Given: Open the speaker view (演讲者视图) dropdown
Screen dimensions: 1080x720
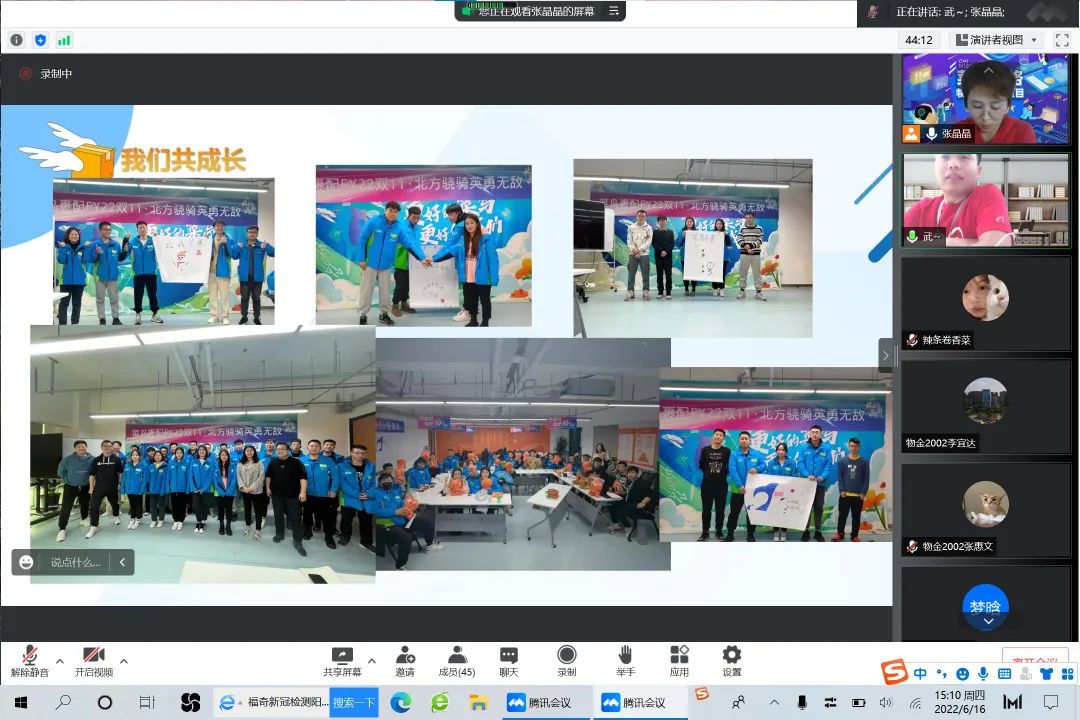Looking at the screenshot, I should click(997, 40).
